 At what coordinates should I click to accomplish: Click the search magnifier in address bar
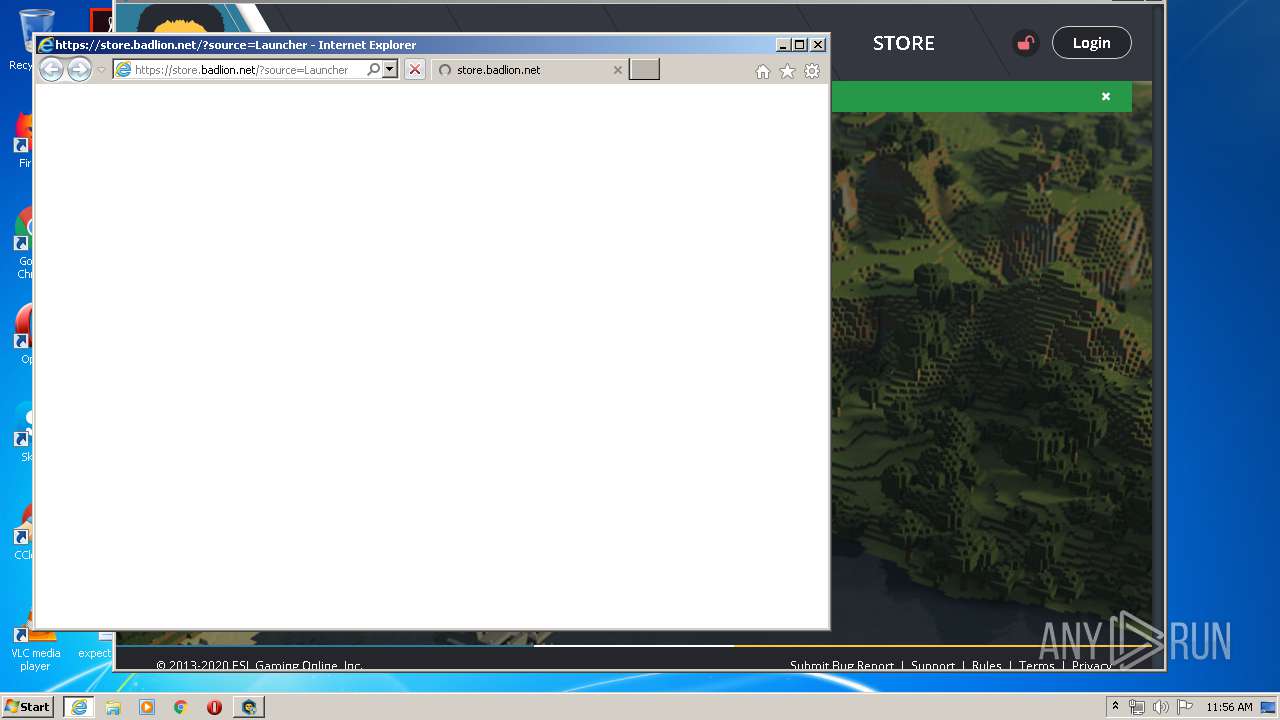[x=373, y=70]
